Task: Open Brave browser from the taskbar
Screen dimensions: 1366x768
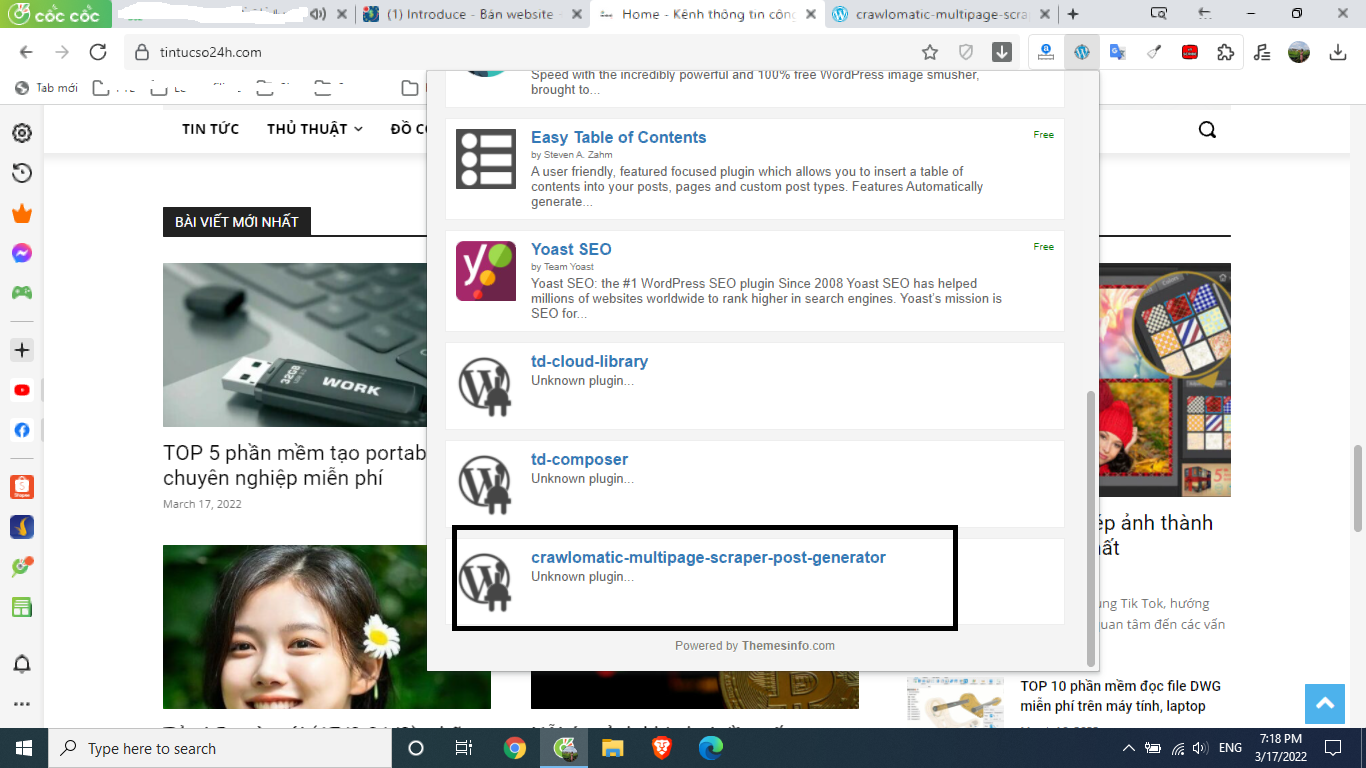Action: click(661, 748)
